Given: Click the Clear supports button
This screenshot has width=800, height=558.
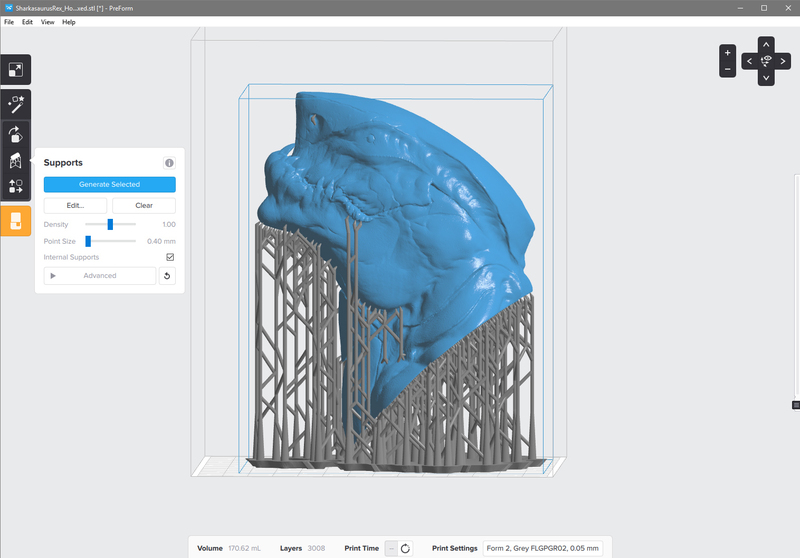Looking at the screenshot, I should 143,205.
